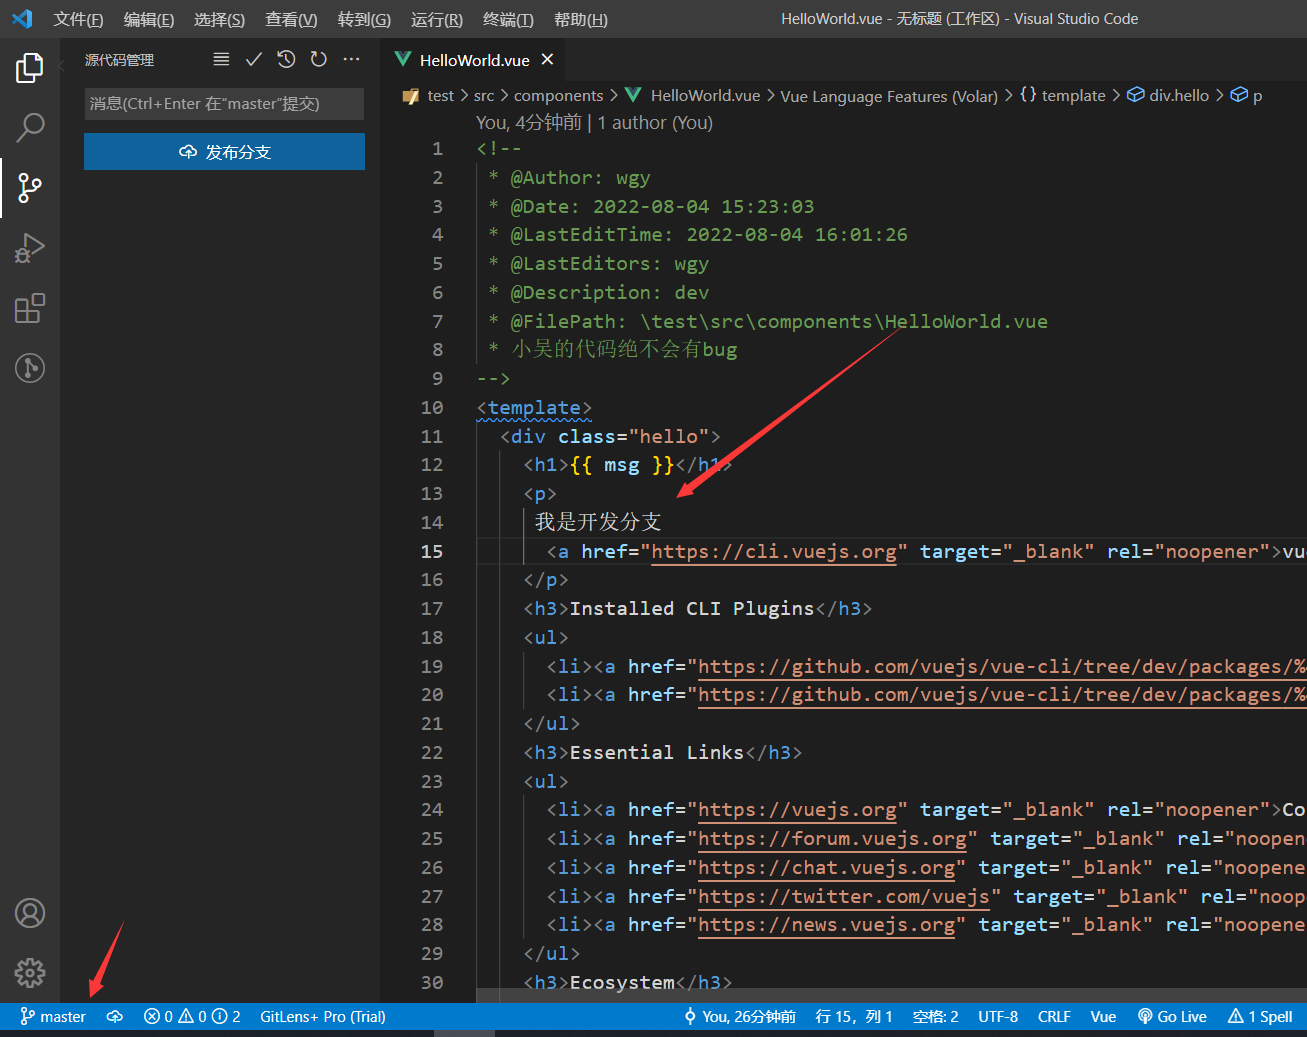1307x1037 pixels.
Task: Click line number 15 in the gutter
Action: pyautogui.click(x=432, y=552)
